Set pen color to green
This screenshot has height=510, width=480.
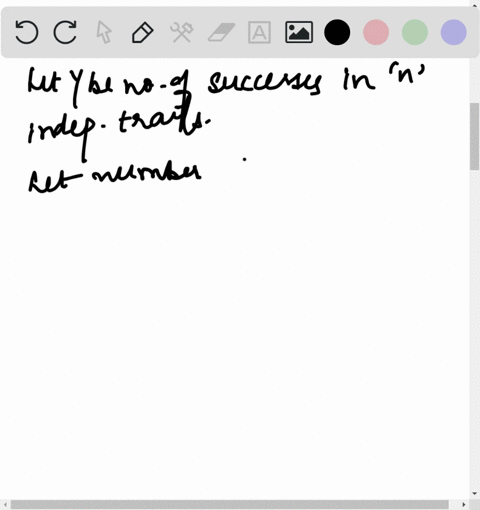[x=415, y=32]
